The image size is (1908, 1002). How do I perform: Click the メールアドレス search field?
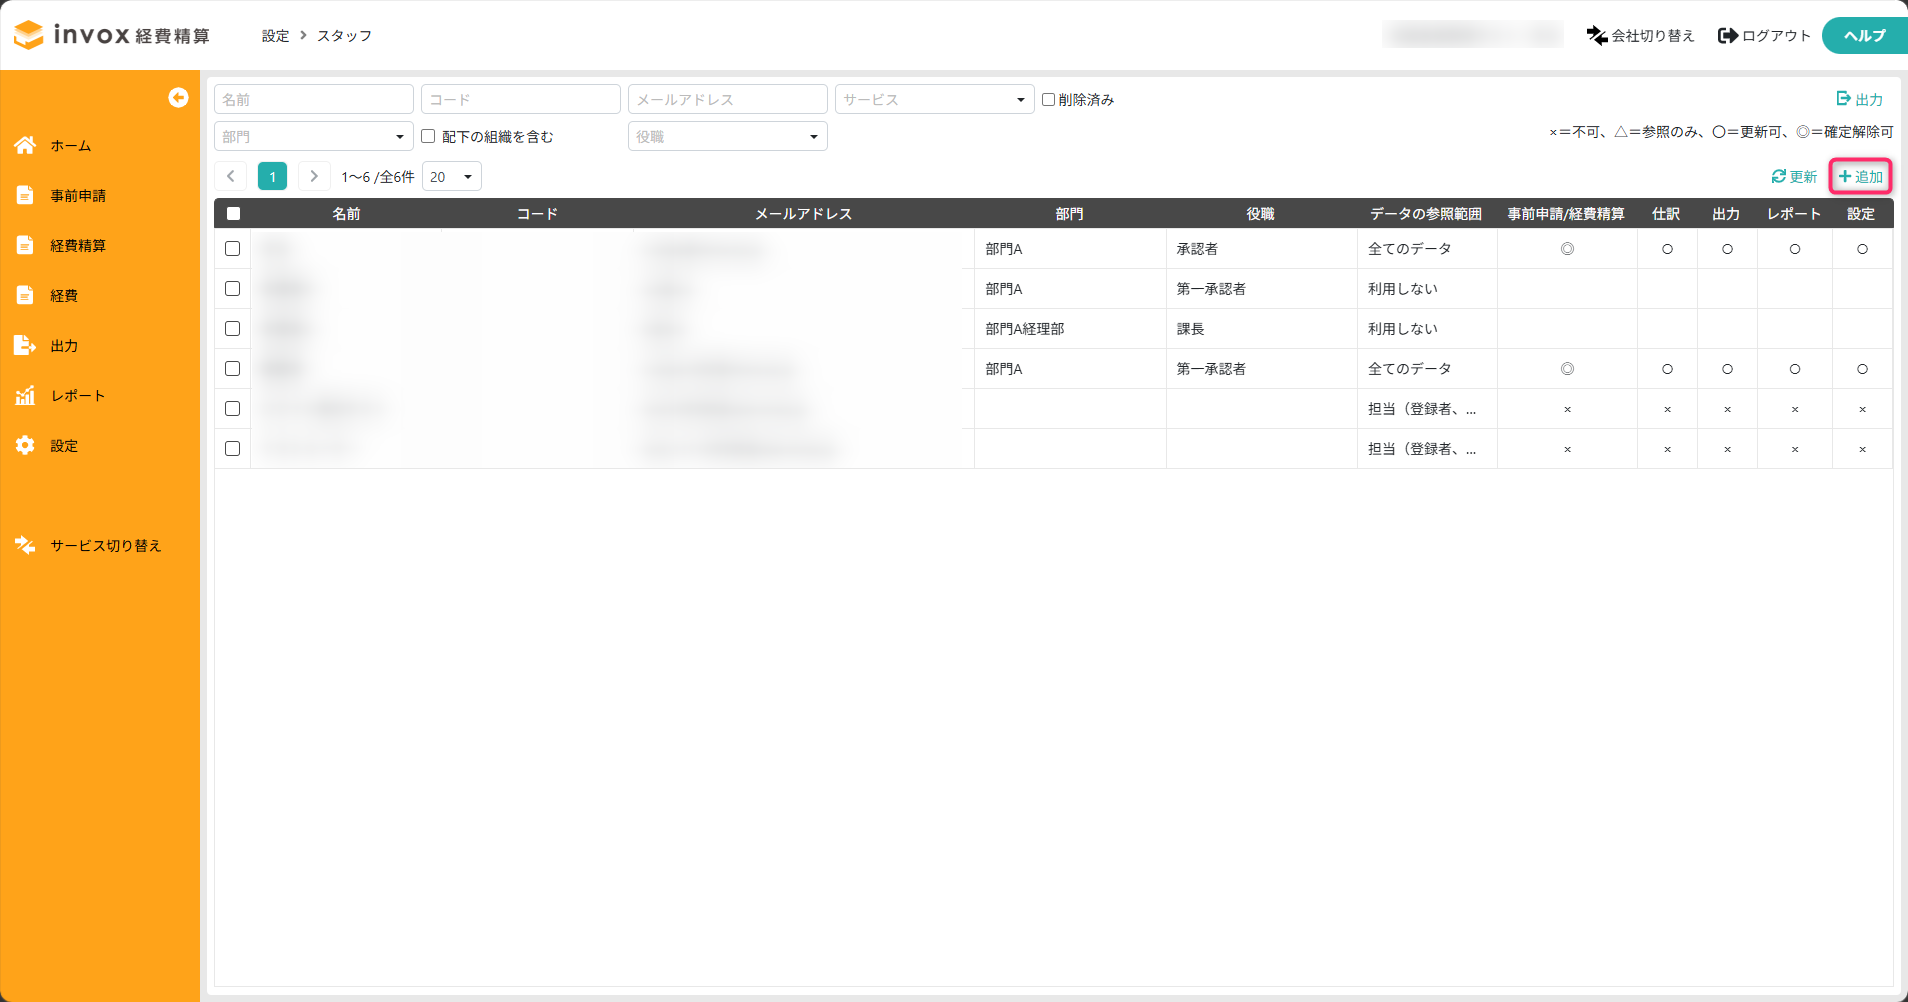tap(727, 99)
